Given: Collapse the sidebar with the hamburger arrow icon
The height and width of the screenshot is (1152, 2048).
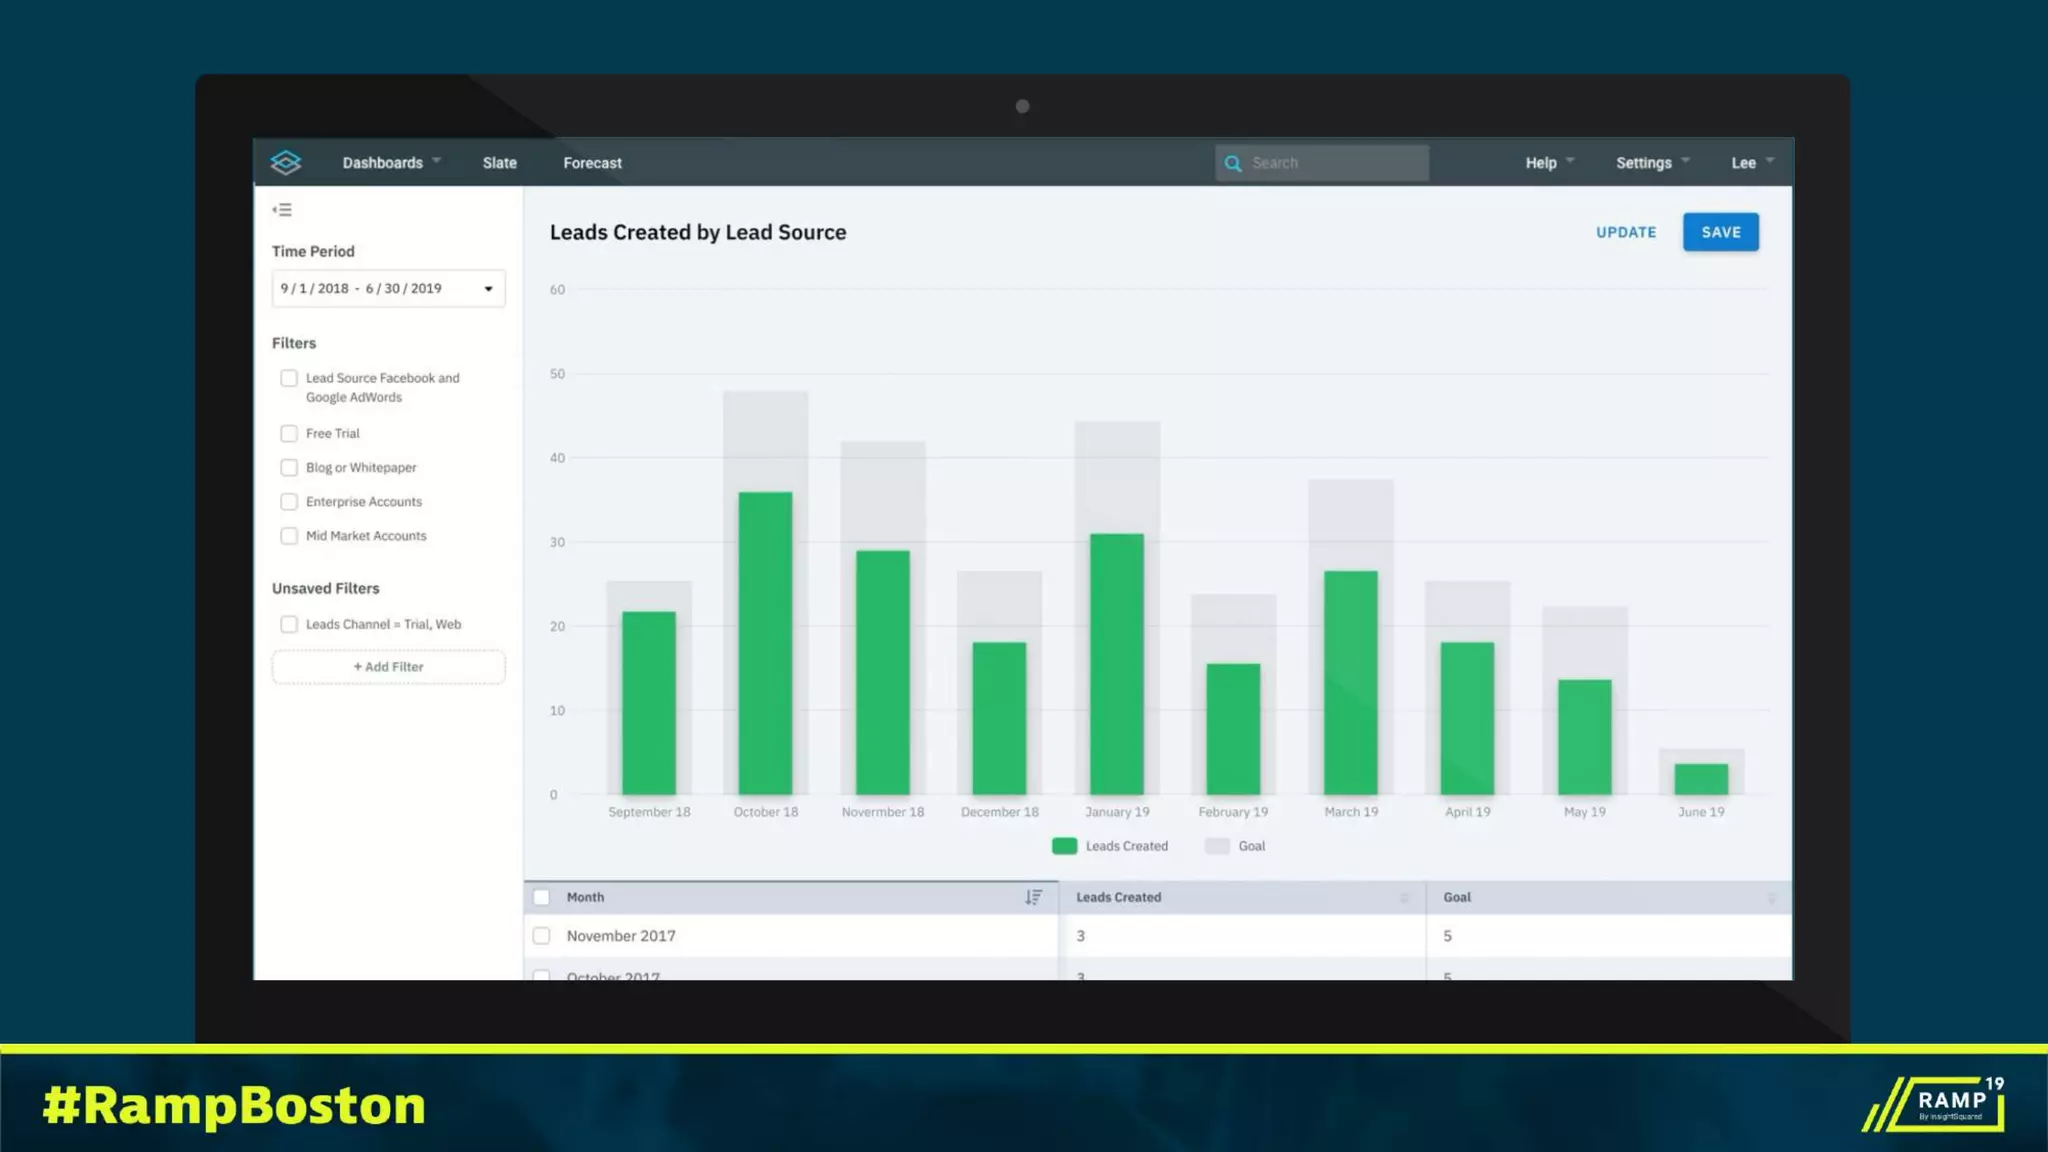Looking at the screenshot, I should click(282, 210).
